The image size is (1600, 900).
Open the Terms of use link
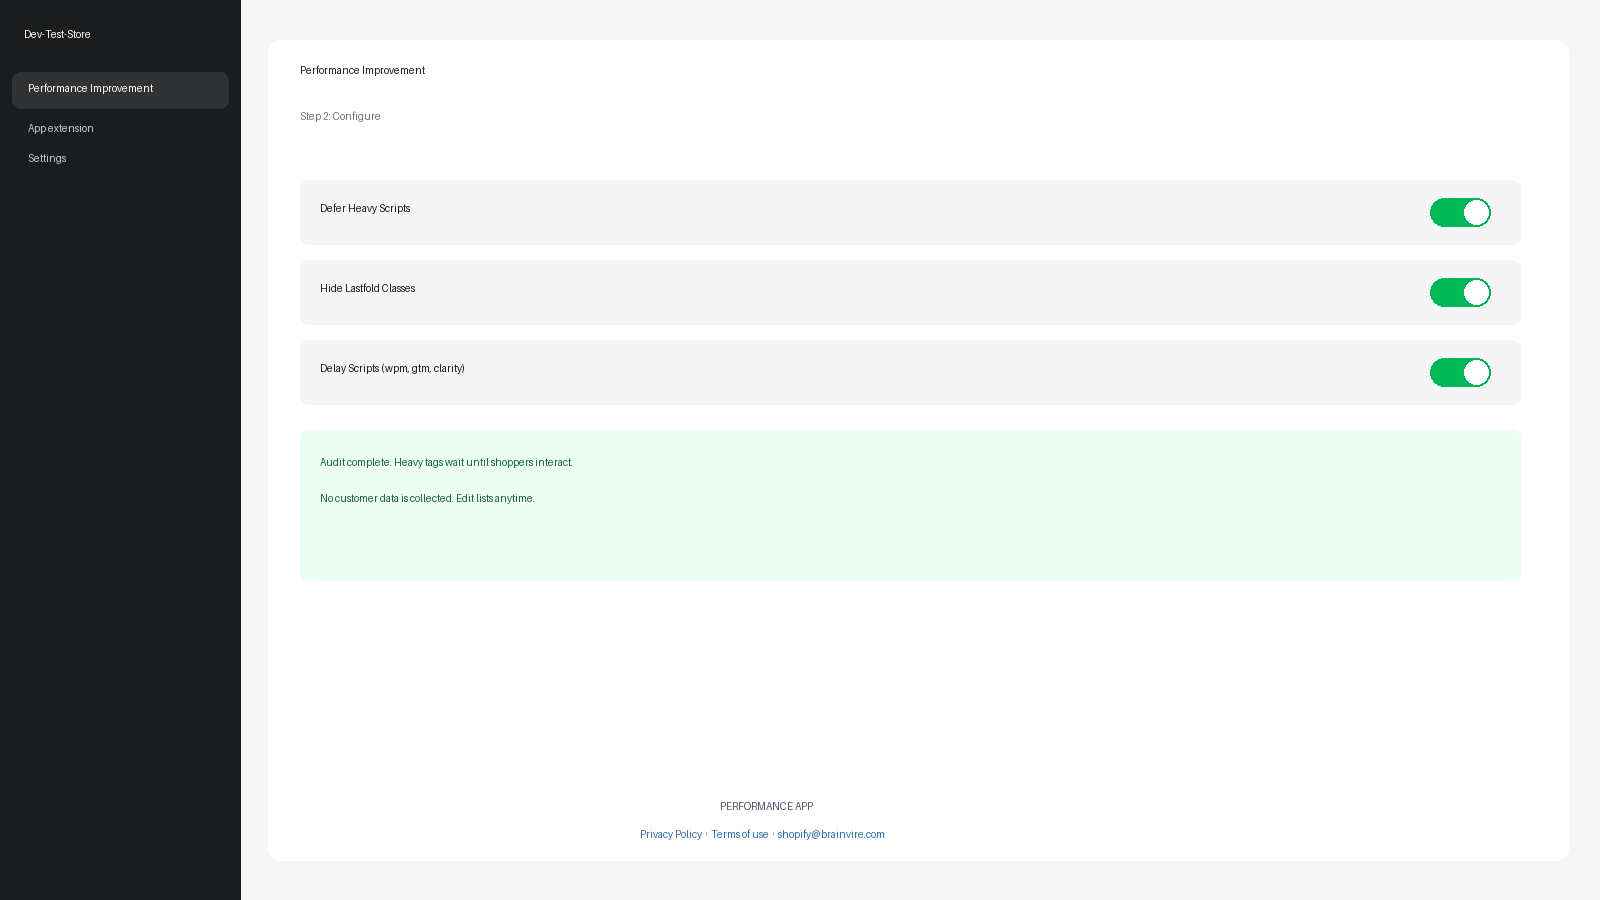tap(740, 834)
